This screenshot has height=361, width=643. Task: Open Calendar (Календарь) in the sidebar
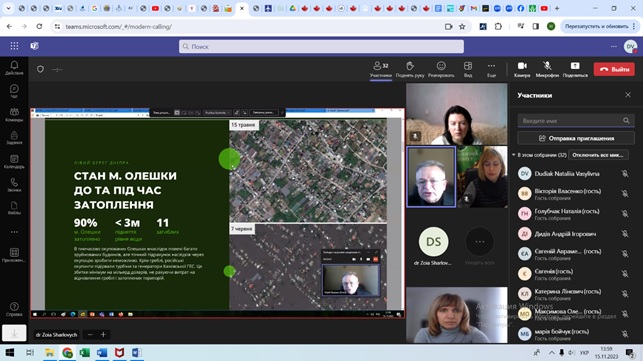[14, 162]
